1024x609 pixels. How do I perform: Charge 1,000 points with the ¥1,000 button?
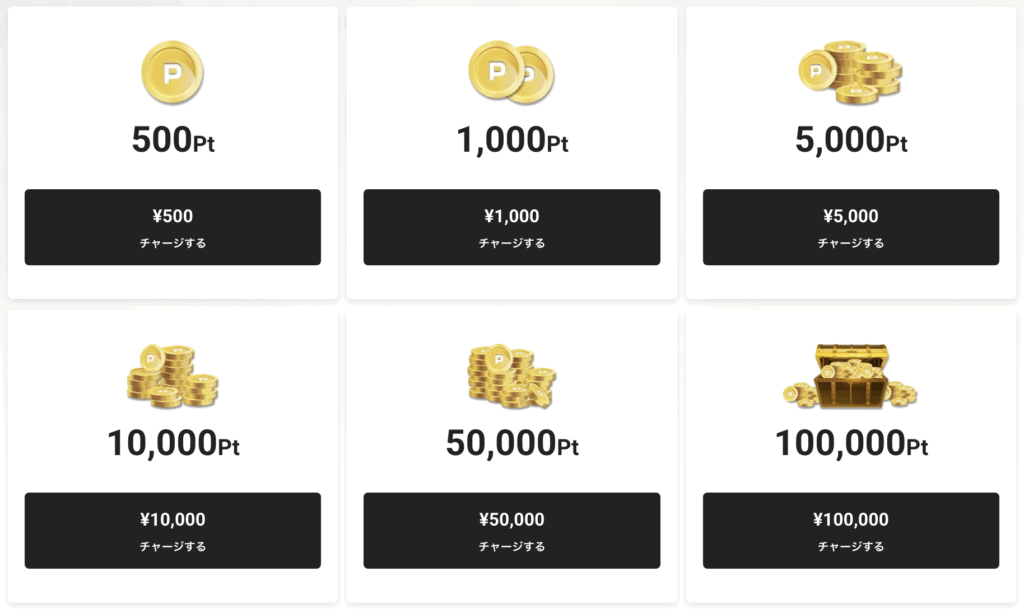tap(511, 227)
